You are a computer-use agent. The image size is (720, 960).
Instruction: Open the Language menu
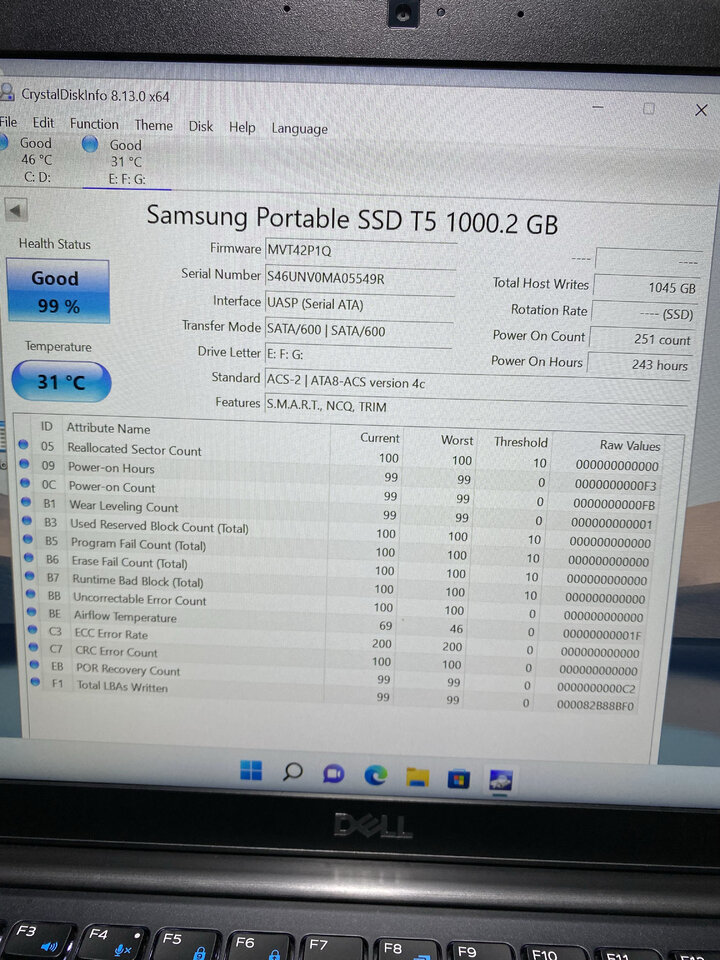pyautogui.click(x=299, y=129)
